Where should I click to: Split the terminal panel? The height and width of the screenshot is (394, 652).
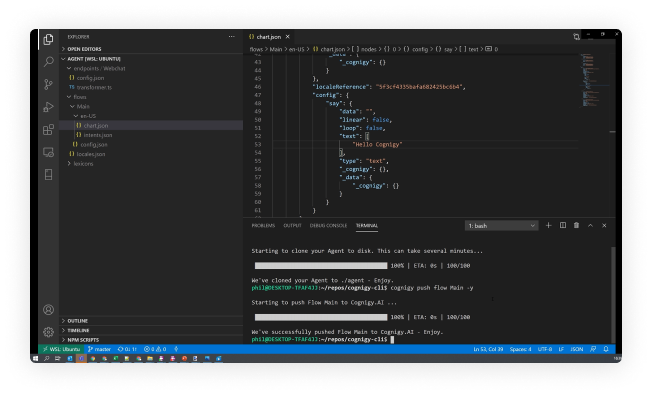pos(563,225)
